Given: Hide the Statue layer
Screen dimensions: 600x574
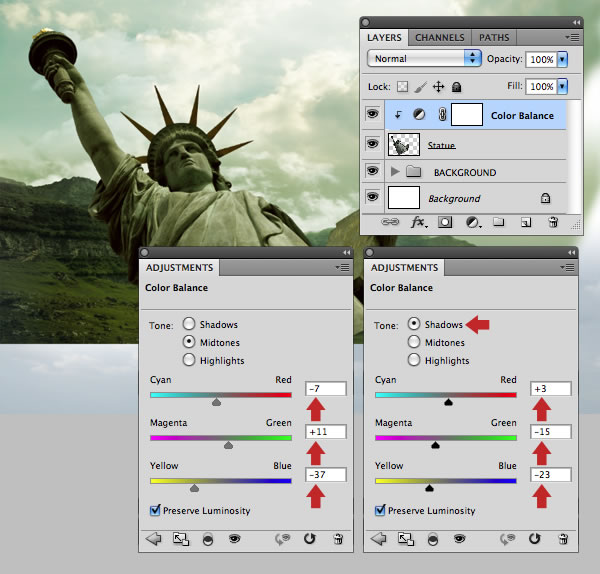Looking at the screenshot, I should 372,144.
